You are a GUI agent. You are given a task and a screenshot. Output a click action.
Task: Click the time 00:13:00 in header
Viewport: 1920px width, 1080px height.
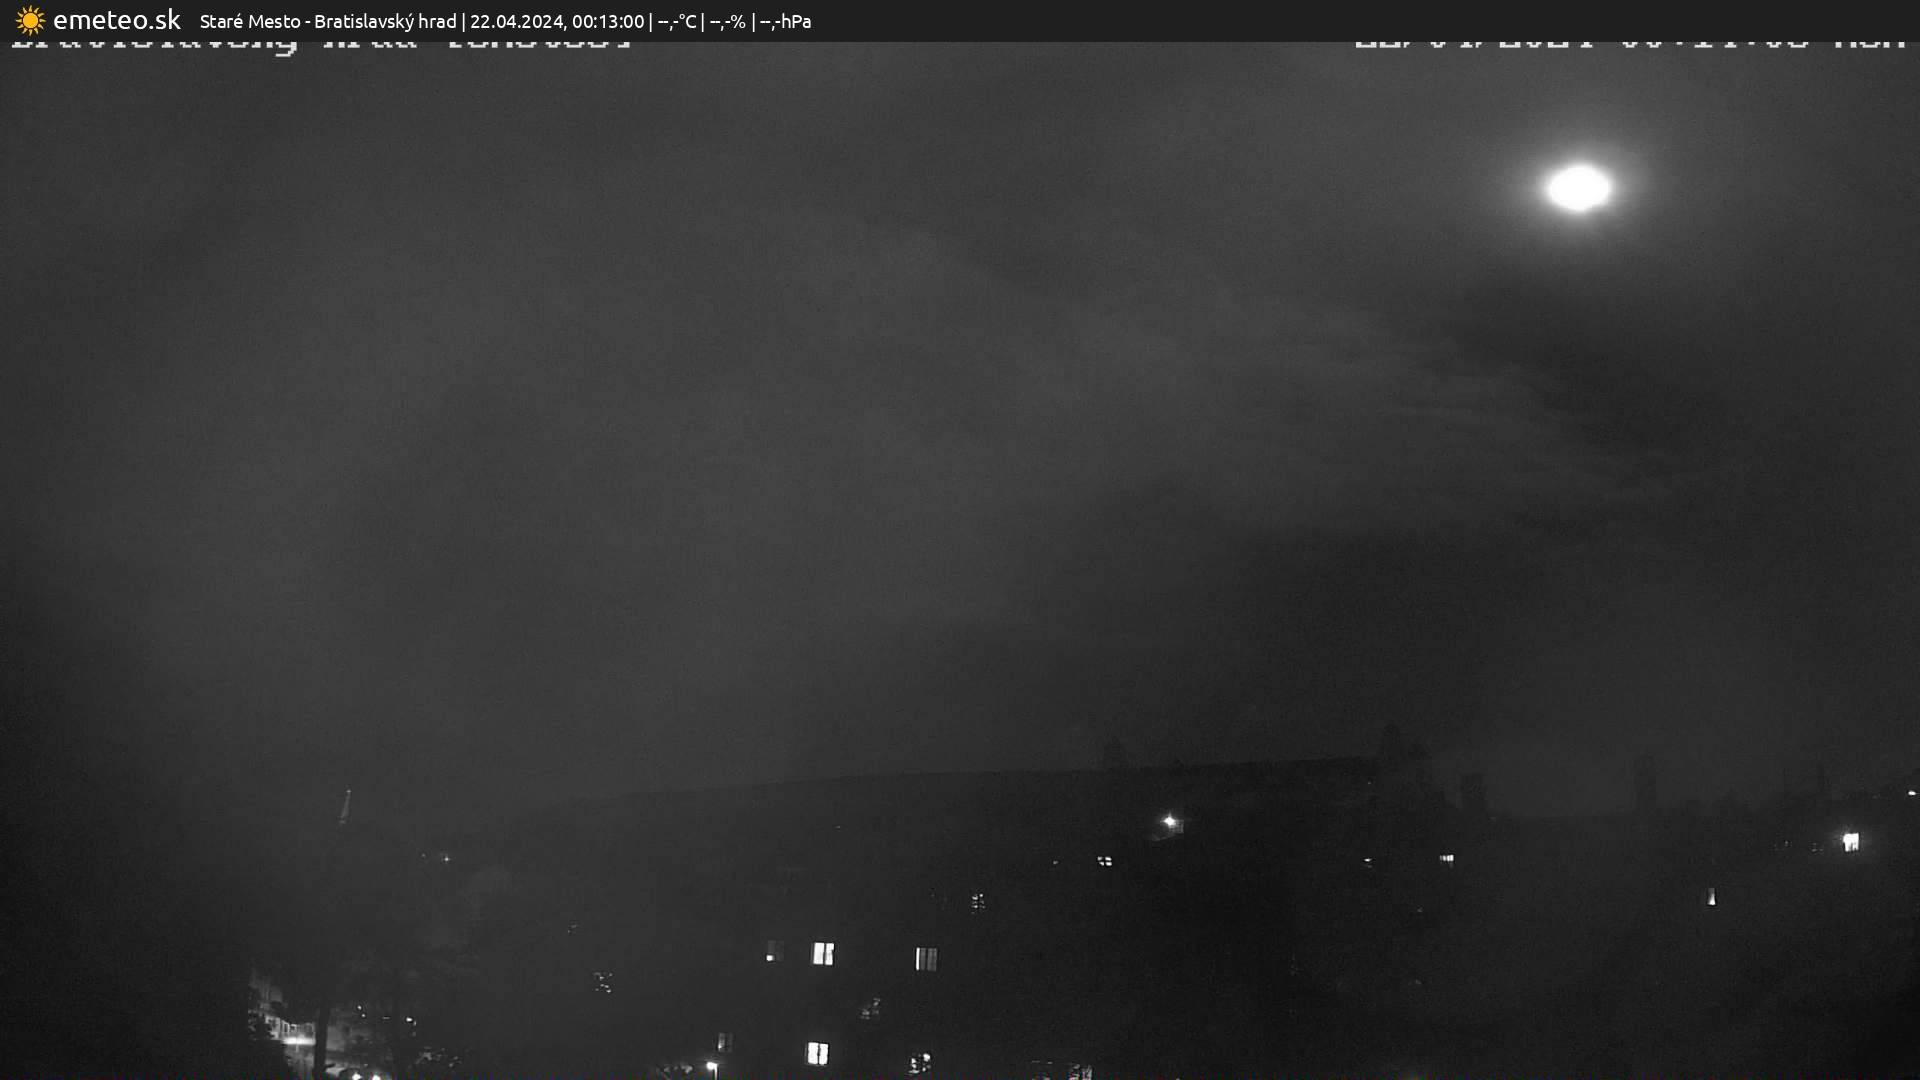click(608, 21)
